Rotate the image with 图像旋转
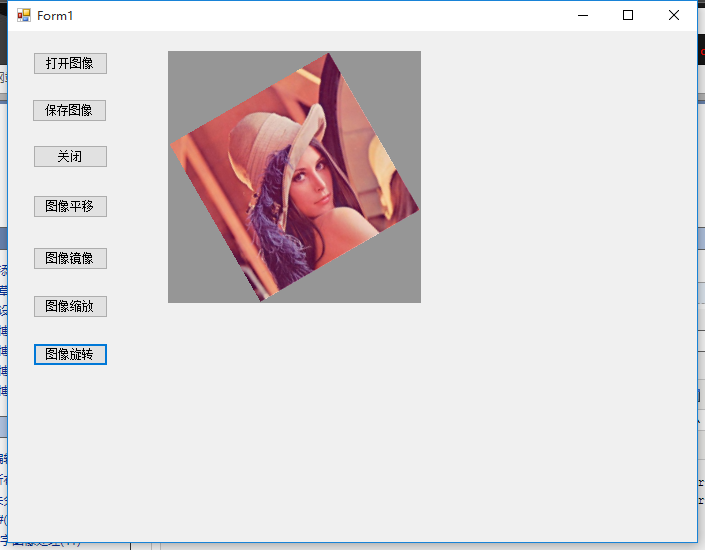The height and width of the screenshot is (550, 705). pos(70,354)
